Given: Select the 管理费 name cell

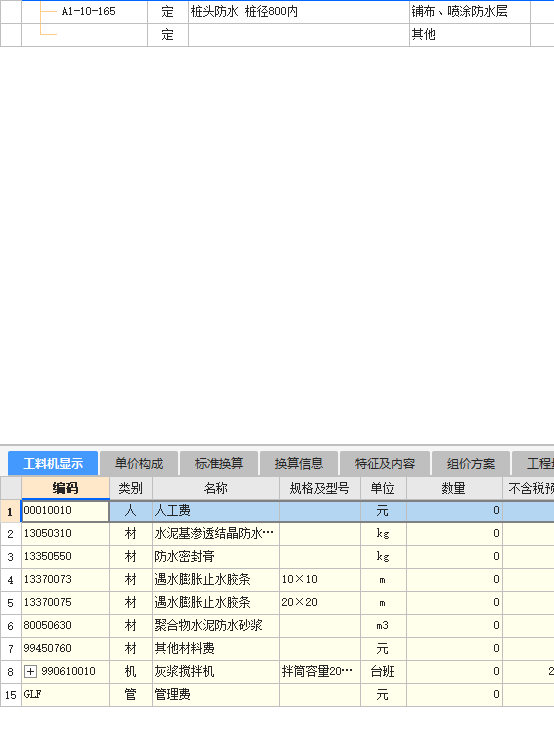Looking at the screenshot, I should point(216,695).
